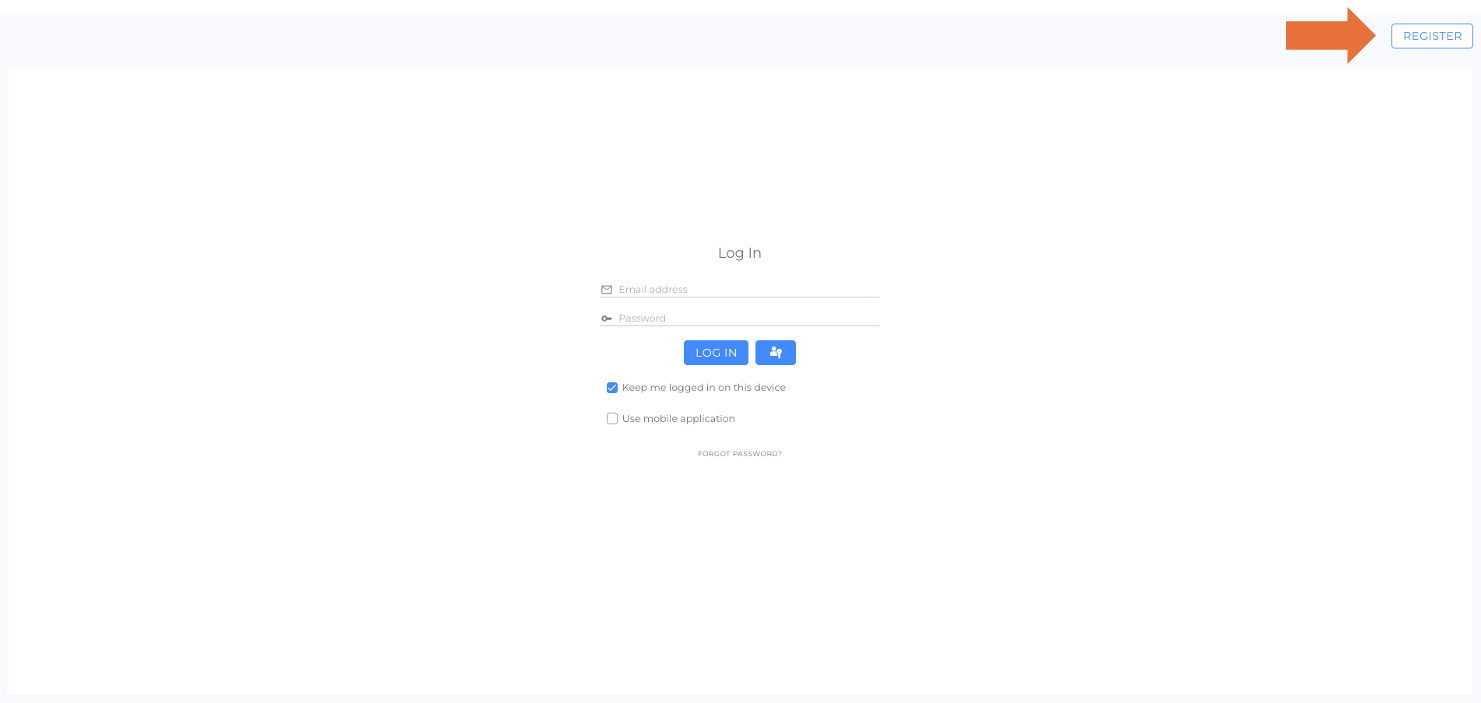Click the envelope icon beside Email address

pos(606,290)
